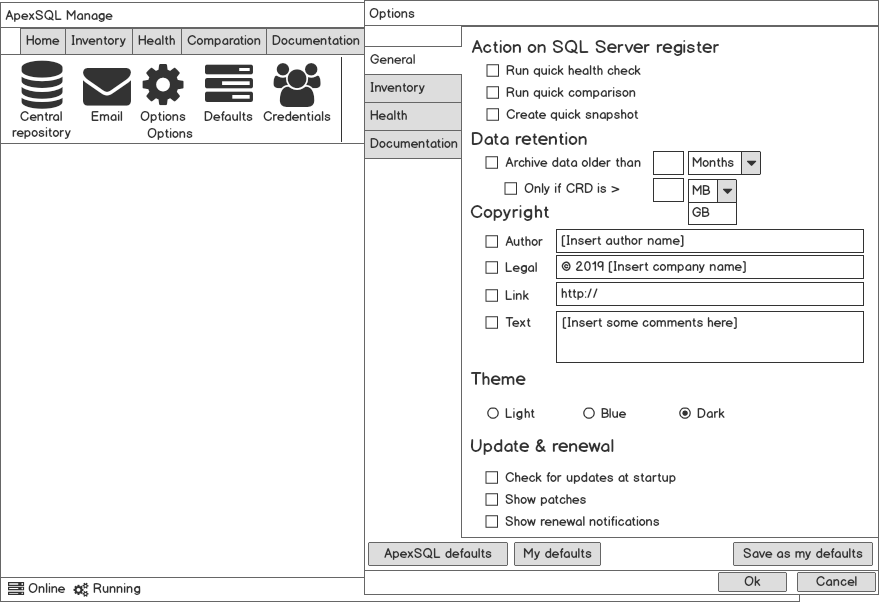
Task: Tick the Link copyright checkbox
Action: 492,295
